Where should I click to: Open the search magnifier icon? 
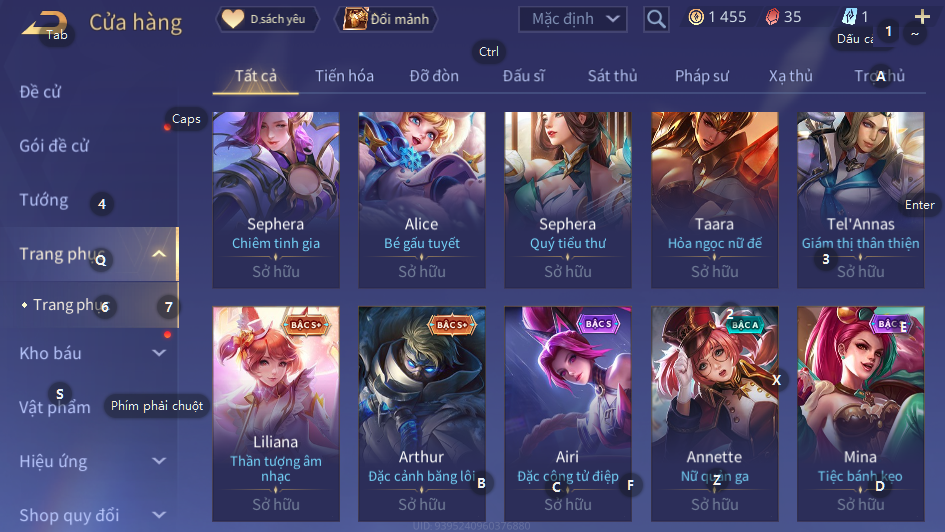(x=656, y=19)
